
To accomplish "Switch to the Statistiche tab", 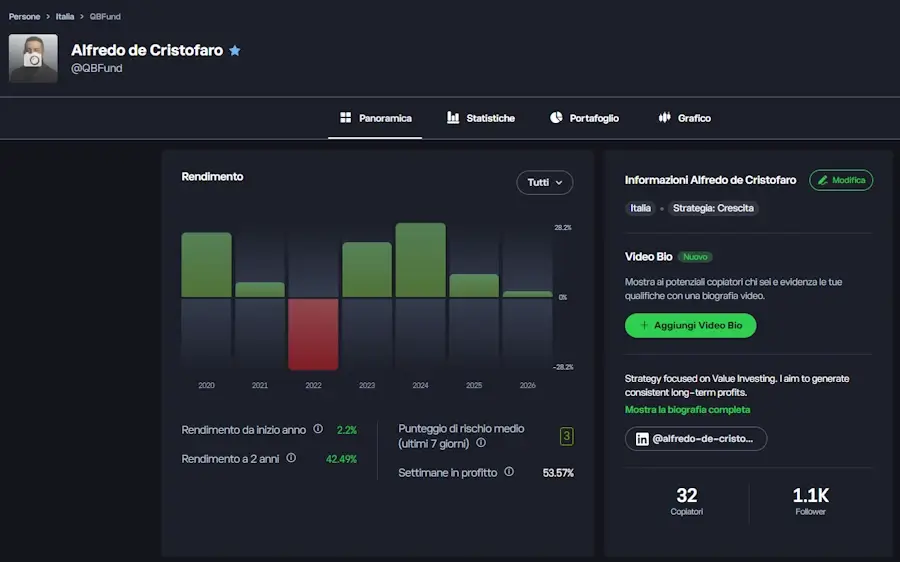I will tap(480, 118).
